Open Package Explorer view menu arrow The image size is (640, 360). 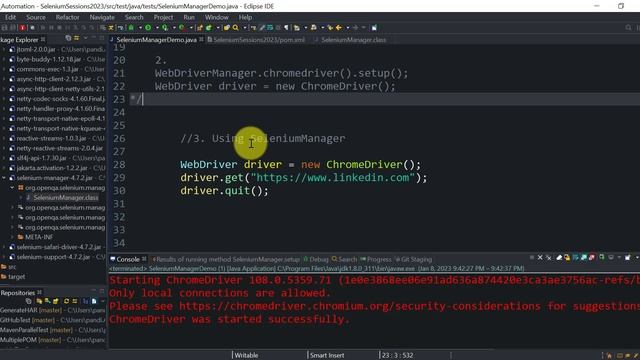pos(85,38)
